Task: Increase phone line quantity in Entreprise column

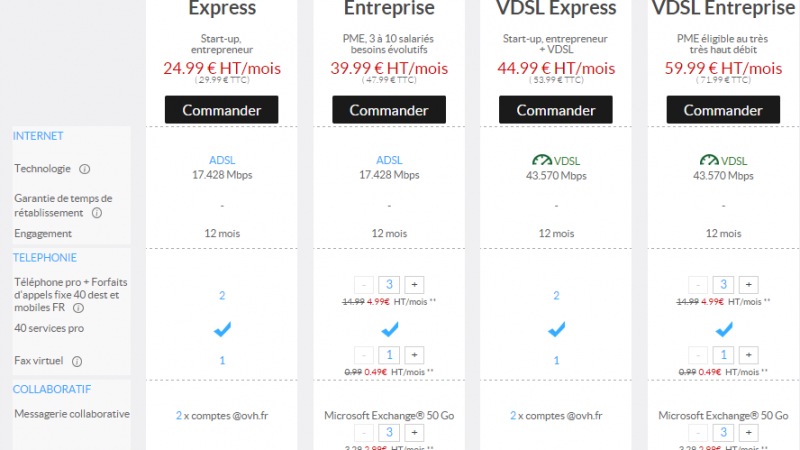Action: click(415, 285)
